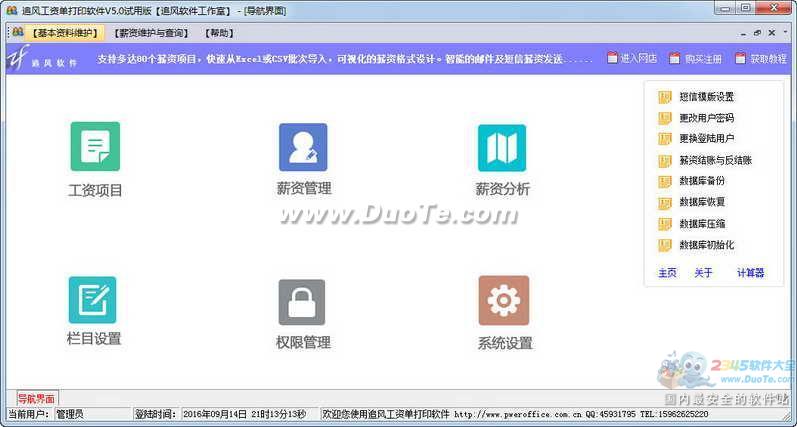
Task: Open the 【薪资维护与查询】 menu
Action: 151,33
